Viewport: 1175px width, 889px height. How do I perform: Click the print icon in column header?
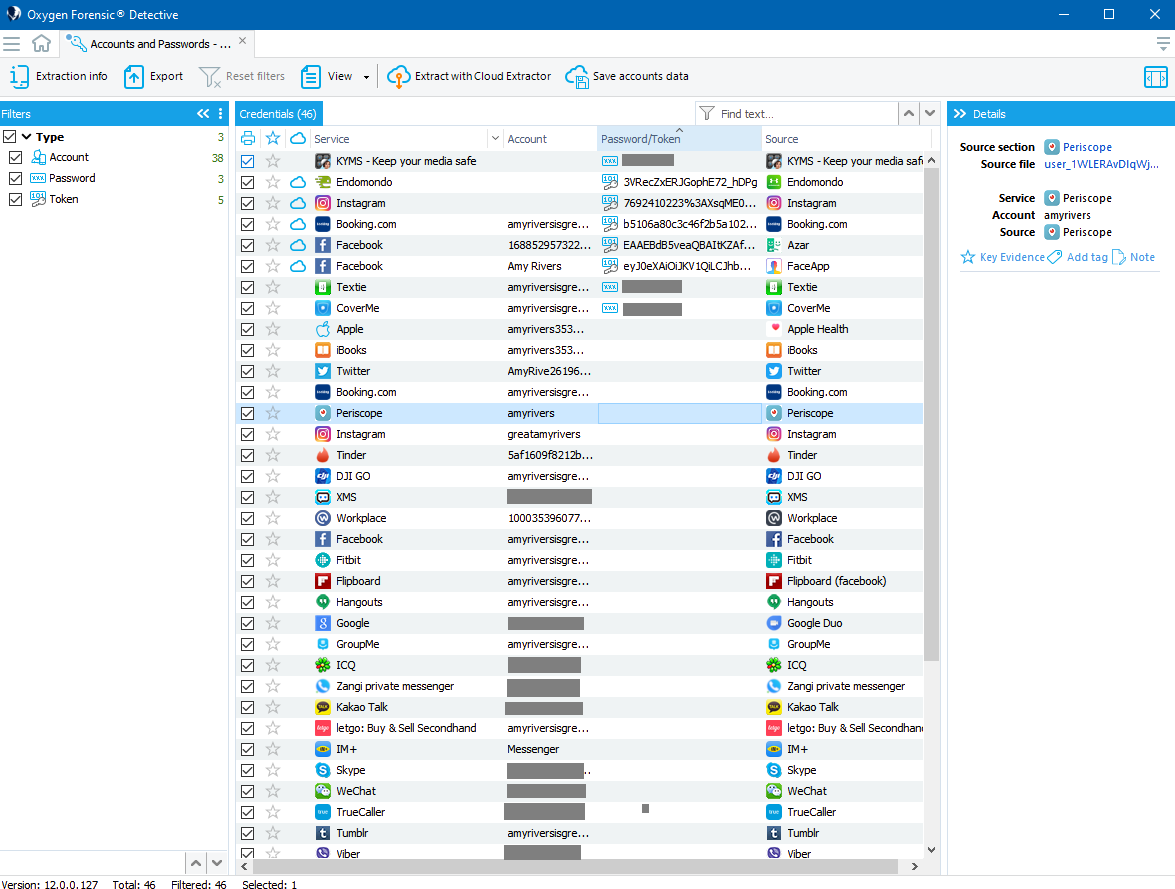click(x=248, y=139)
